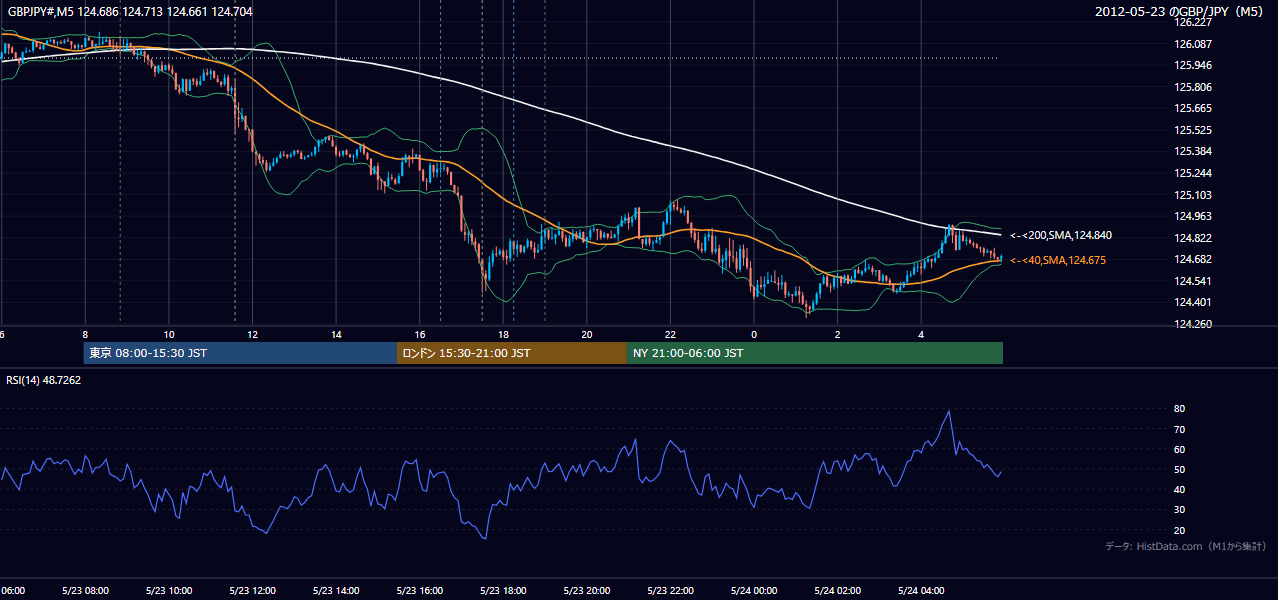Click the 5/23 20:00 date axis label
This screenshot has height=600, width=1278.
[587, 591]
